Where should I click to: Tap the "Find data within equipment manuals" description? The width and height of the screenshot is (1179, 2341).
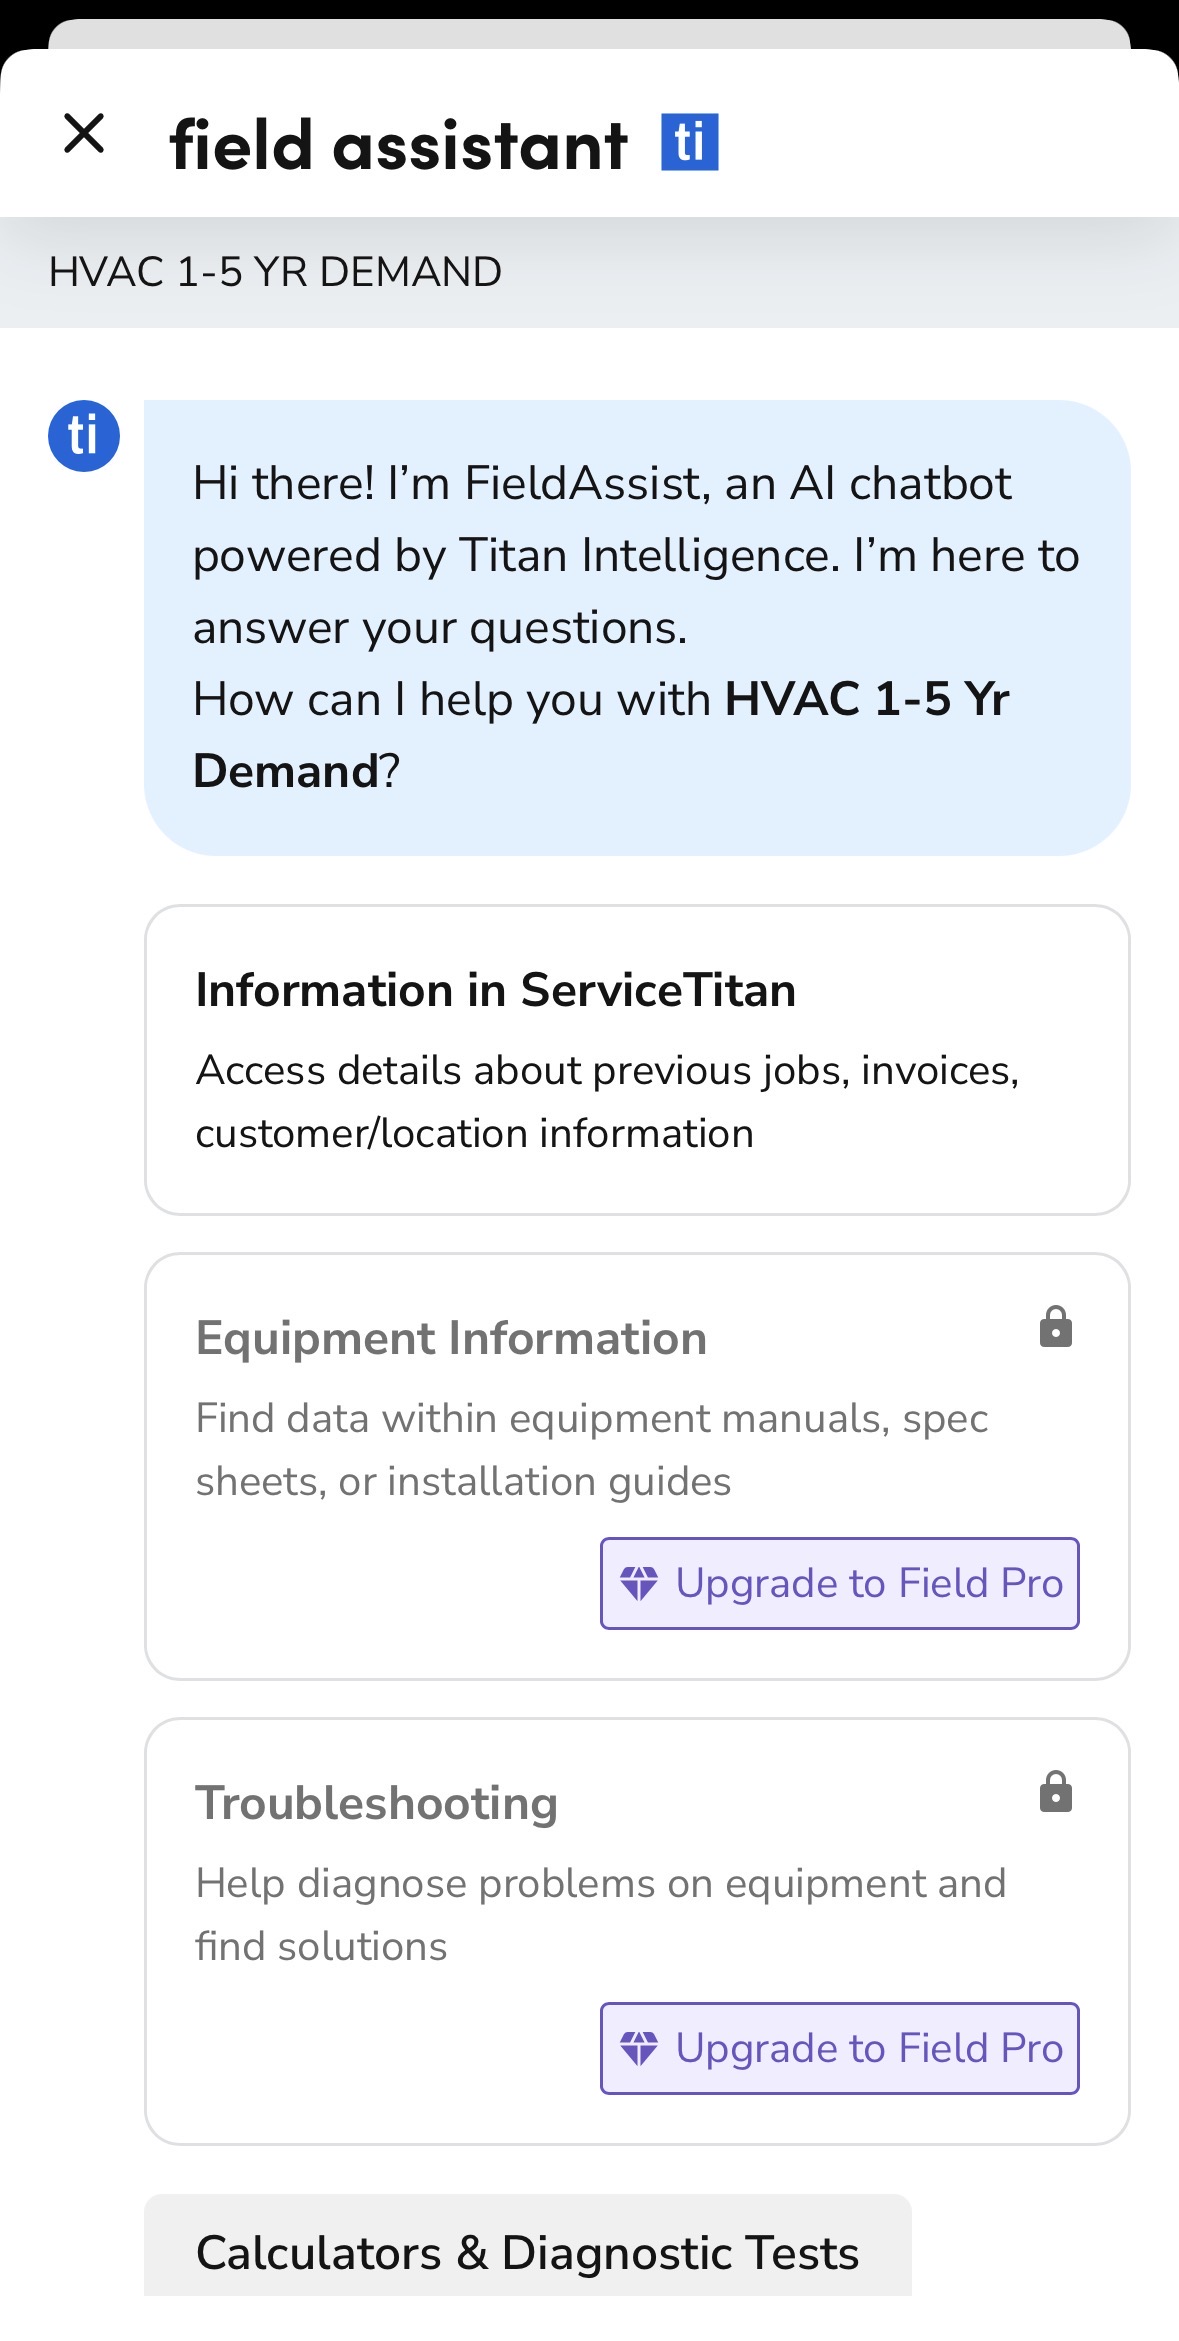(x=591, y=1450)
